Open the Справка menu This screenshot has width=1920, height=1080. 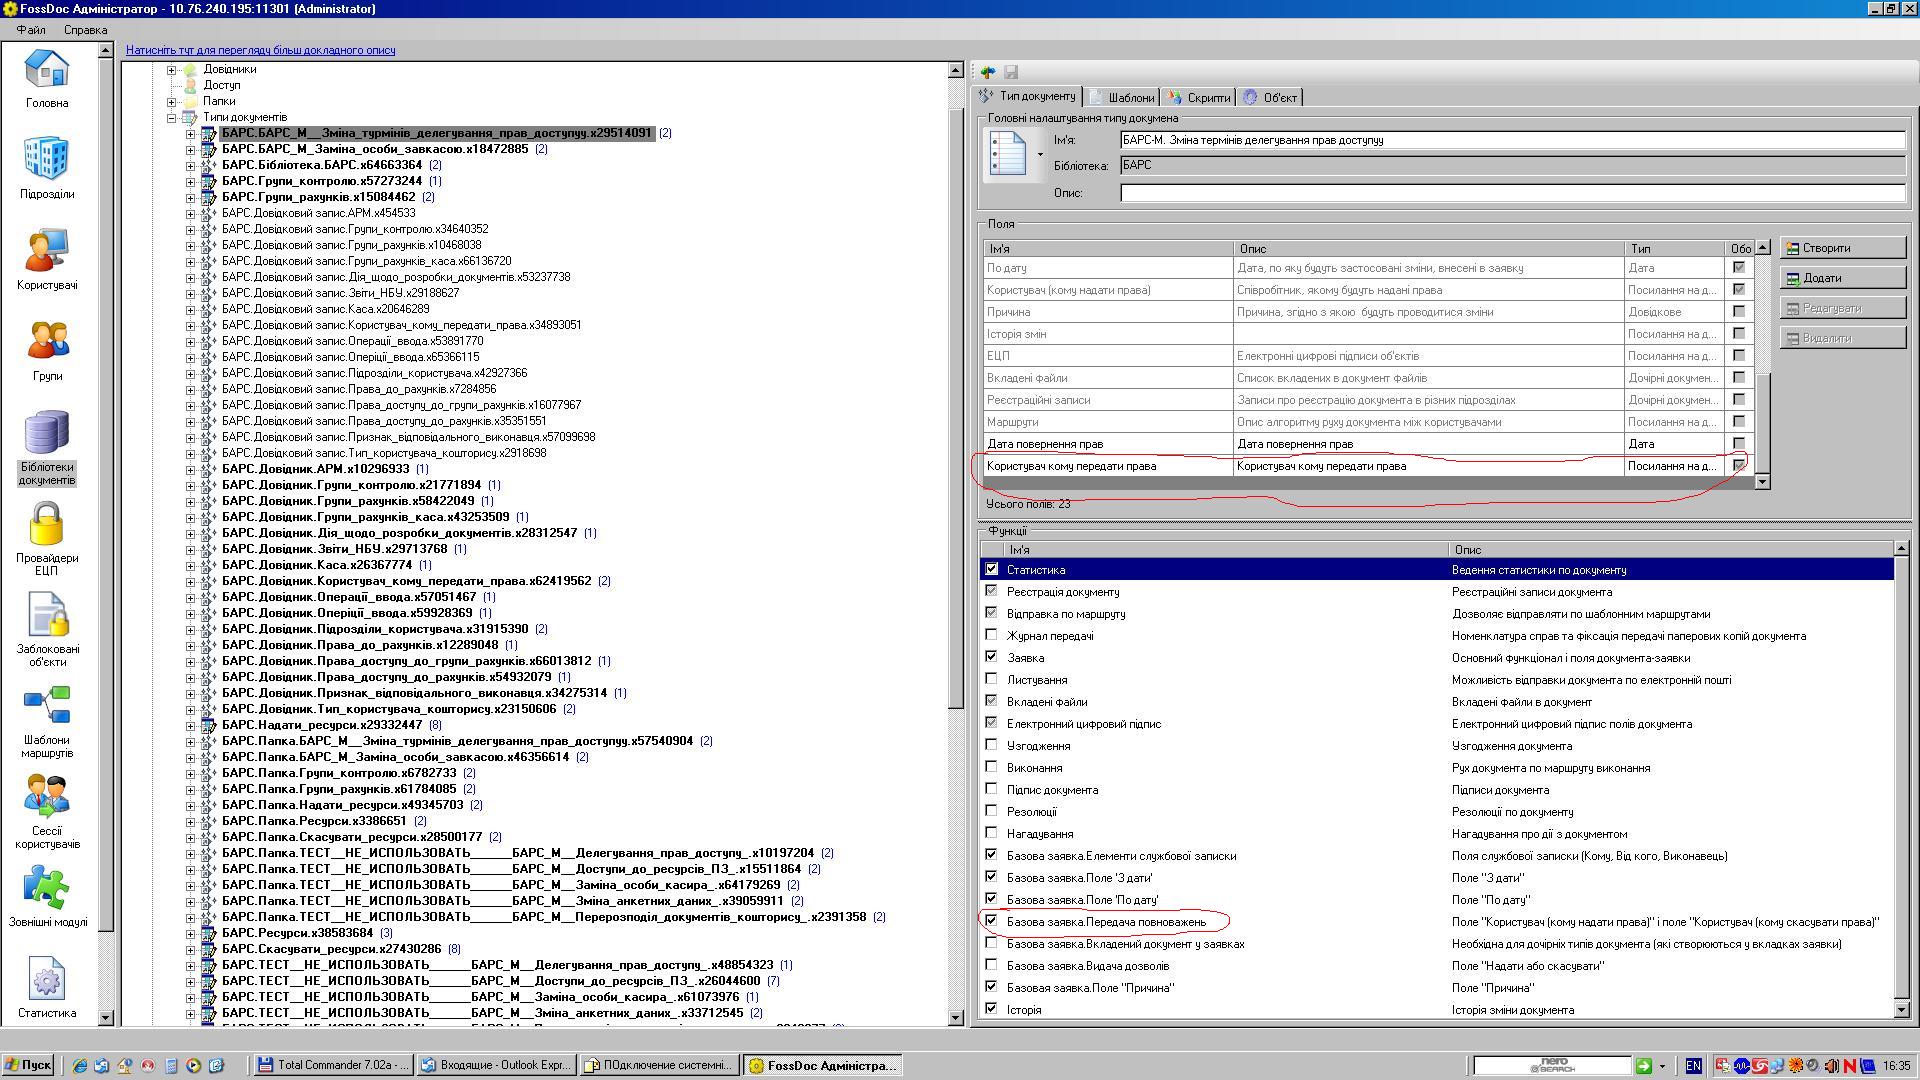[85, 30]
